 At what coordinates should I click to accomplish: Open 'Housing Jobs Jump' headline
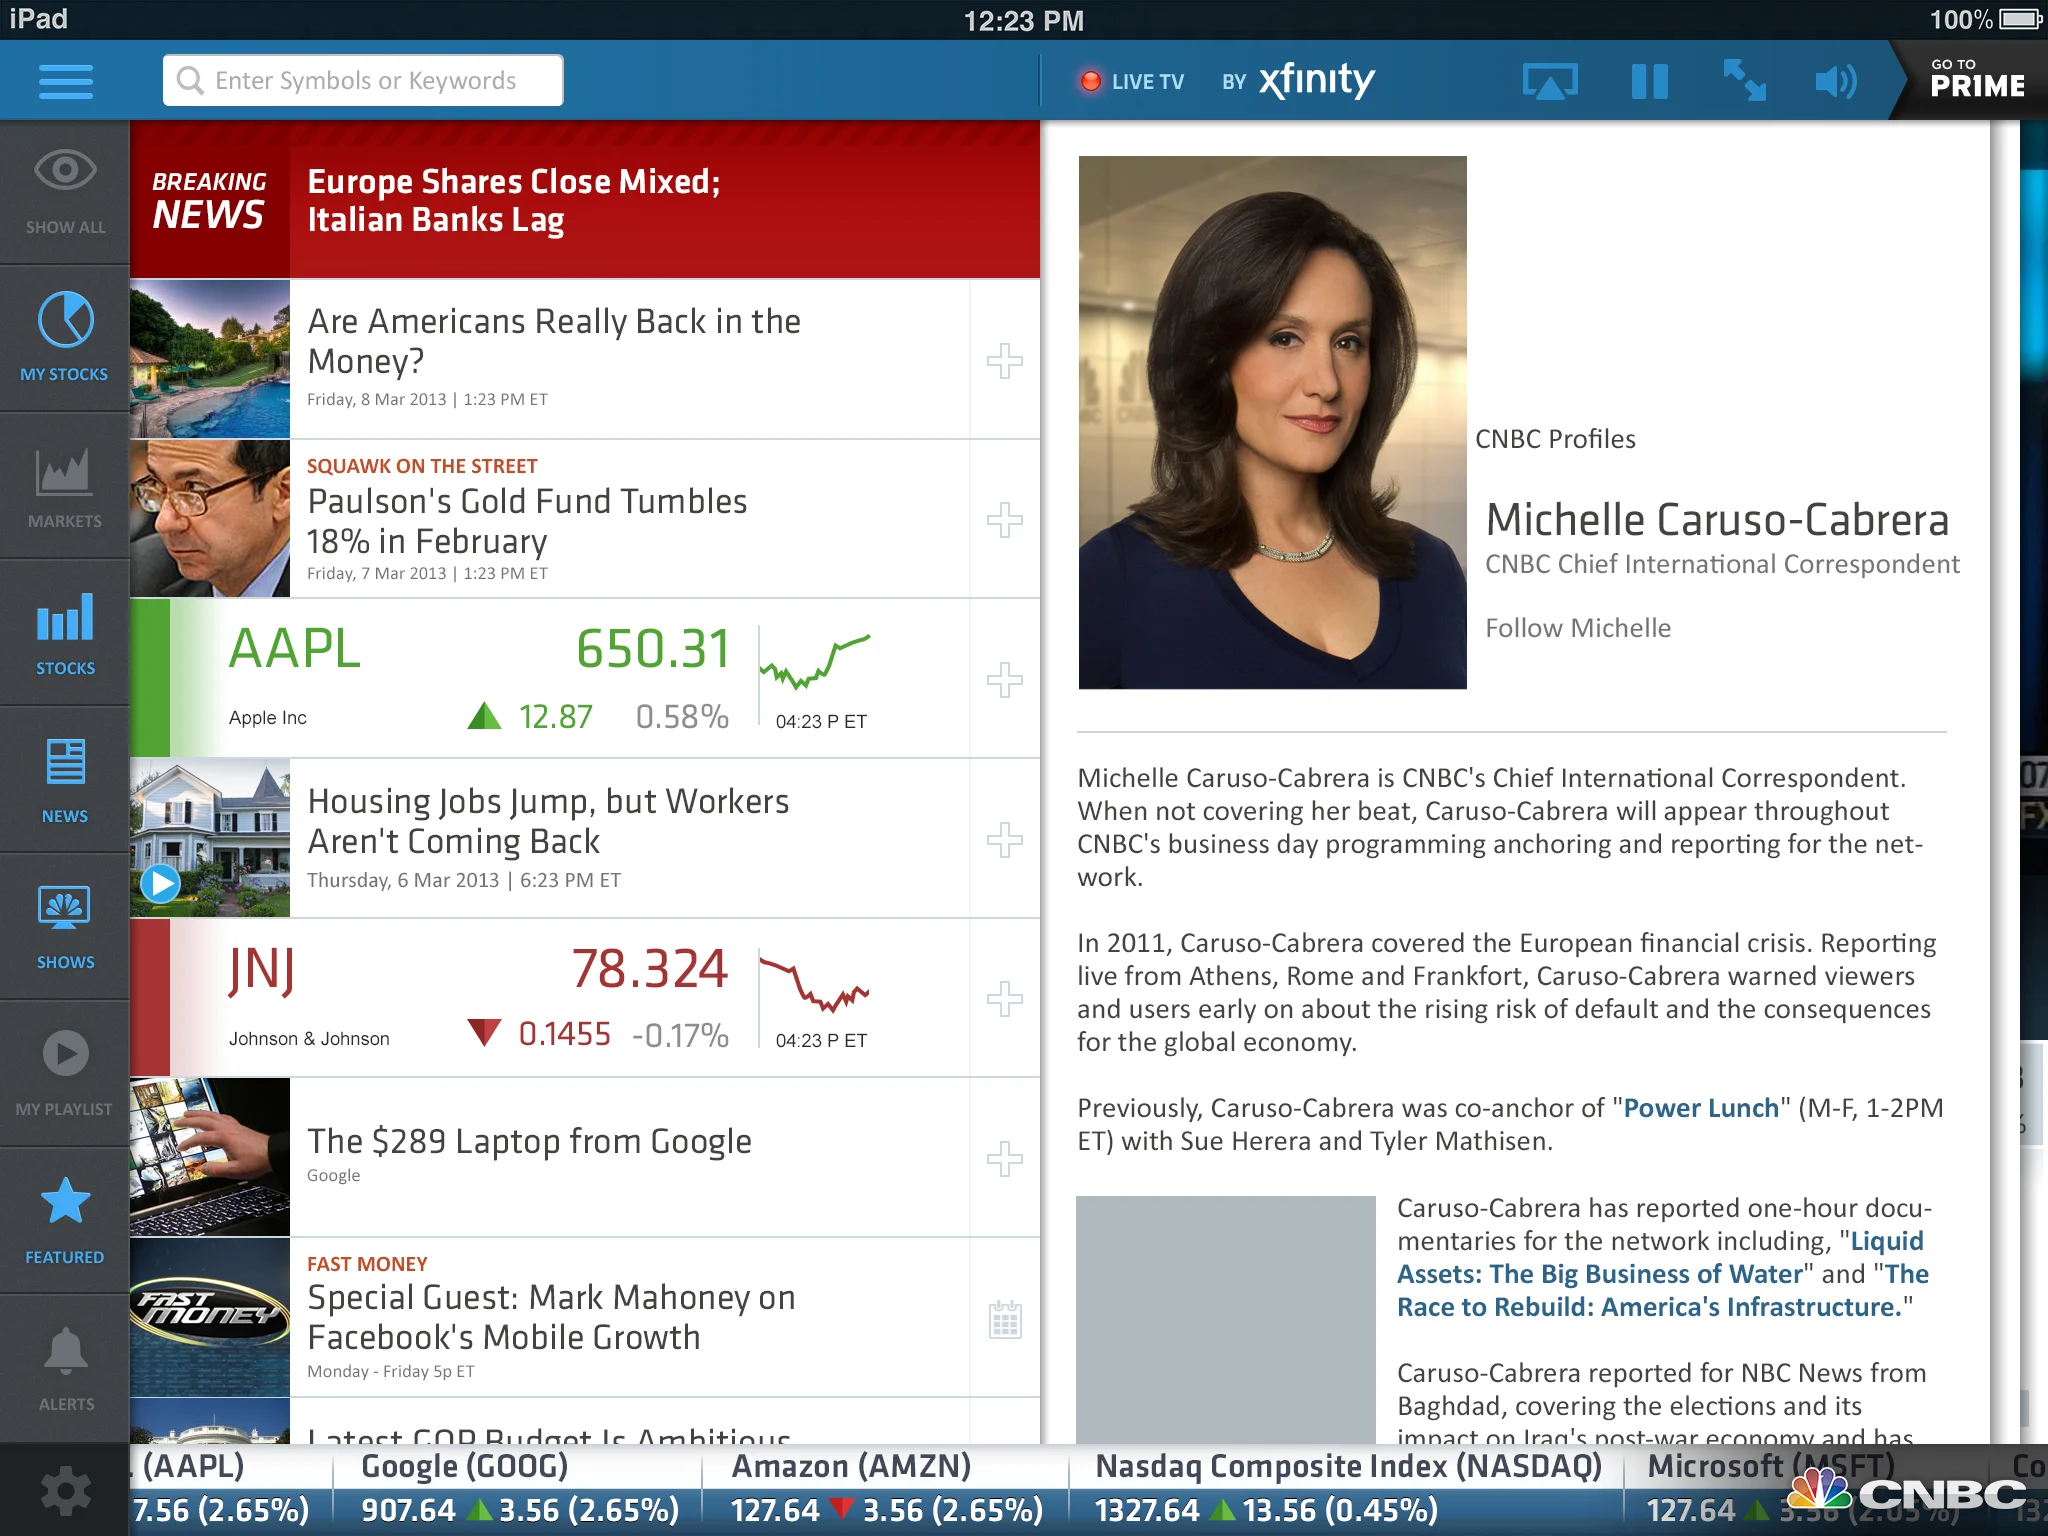tap(548, 821)
